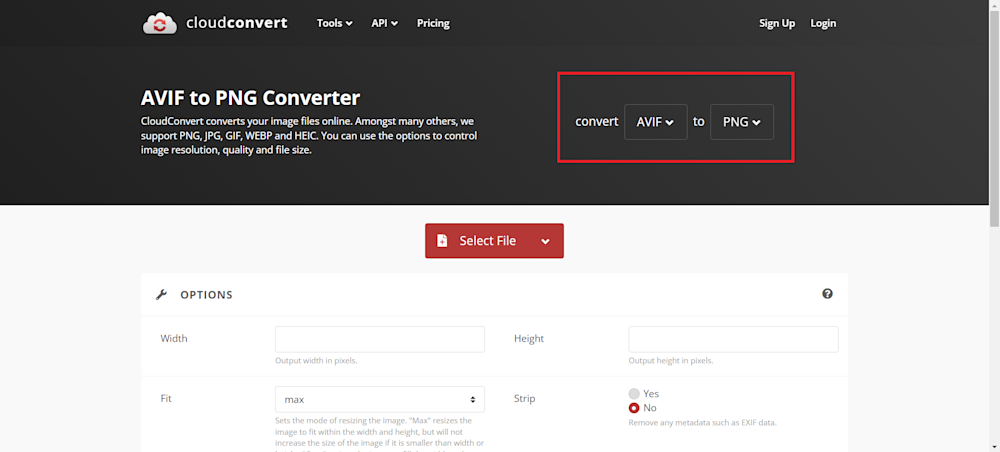Viewport: 1000px width, 452px height.
Task: Click the Height input field
Action: point(733,339)
